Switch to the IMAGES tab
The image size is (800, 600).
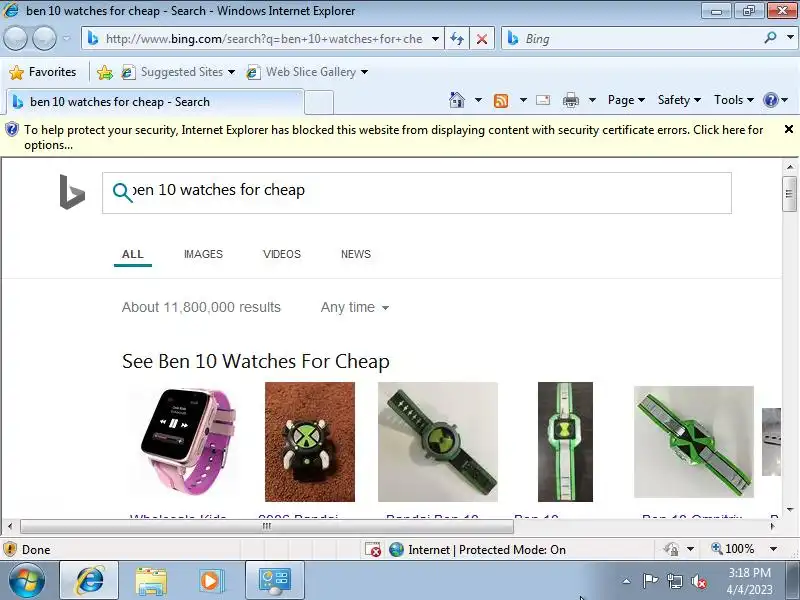203,254
